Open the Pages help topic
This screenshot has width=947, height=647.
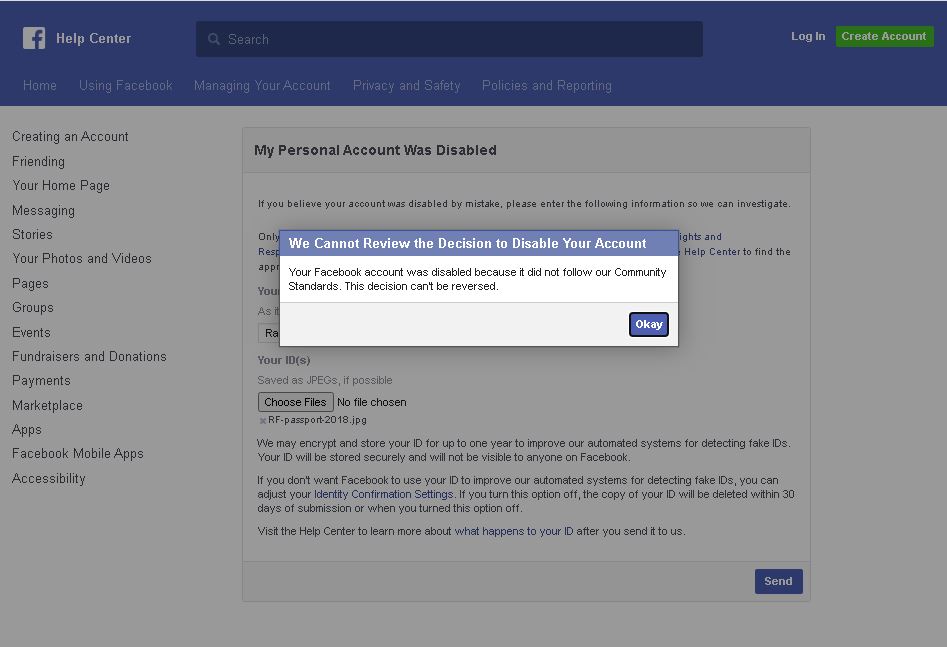(x=30, y=283)
